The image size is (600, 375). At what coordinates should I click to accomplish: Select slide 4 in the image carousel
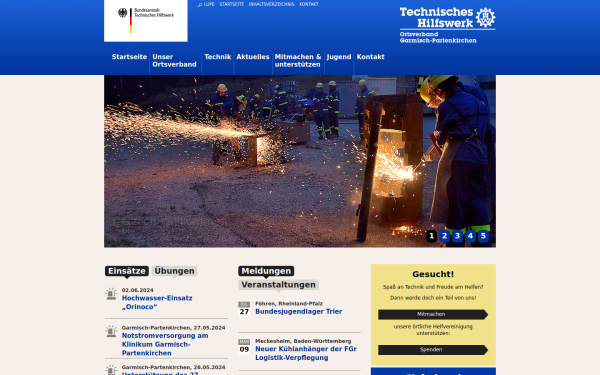470,236
